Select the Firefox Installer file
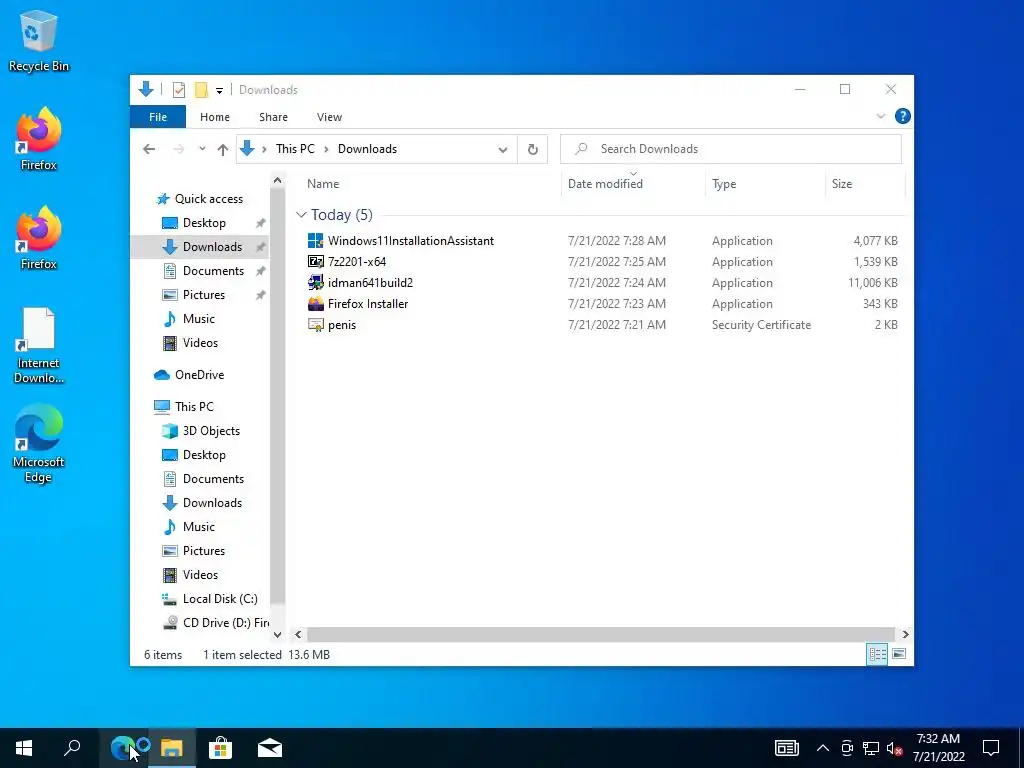Viewport: 1024px width, 768px height. coord(602,304)
